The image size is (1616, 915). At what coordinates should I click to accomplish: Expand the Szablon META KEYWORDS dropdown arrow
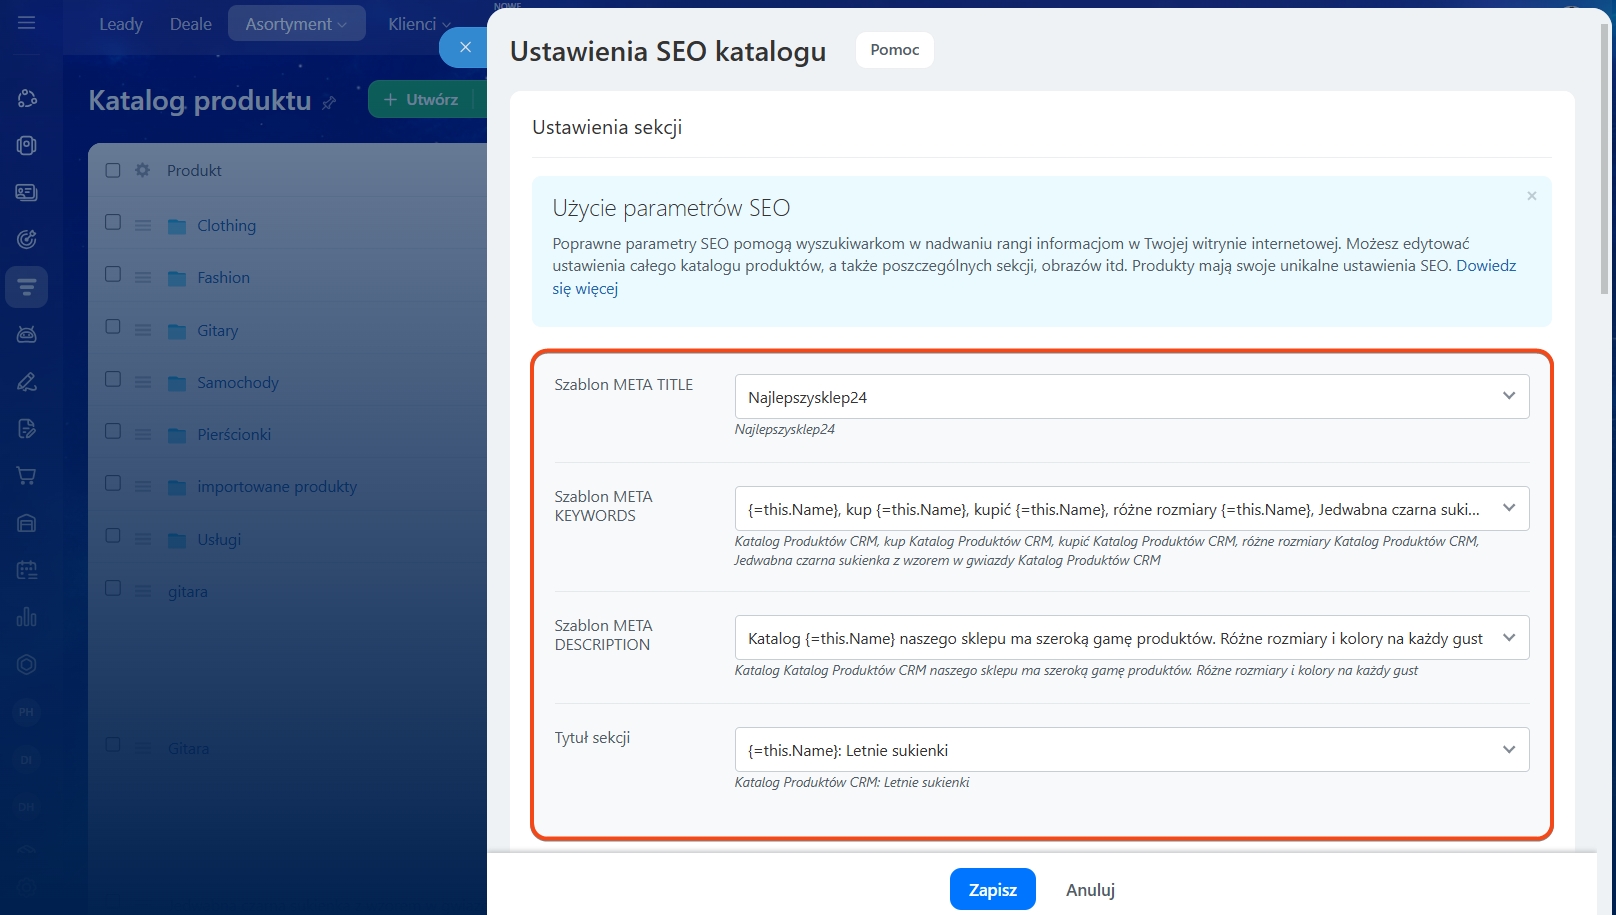(x=1508, y=508)
